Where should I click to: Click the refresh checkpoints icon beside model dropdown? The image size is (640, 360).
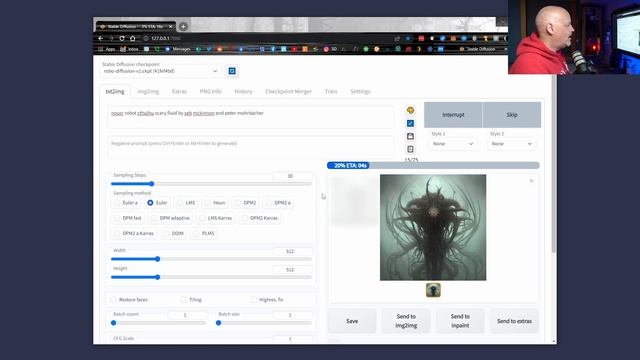pyautogui.click(x=232, y=71)
